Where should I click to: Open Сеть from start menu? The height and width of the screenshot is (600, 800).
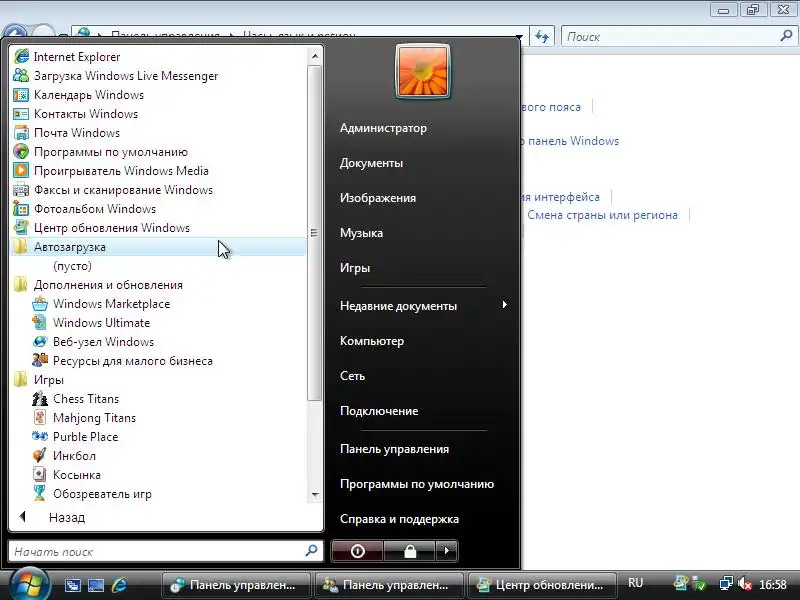click(x=352, y=376)
